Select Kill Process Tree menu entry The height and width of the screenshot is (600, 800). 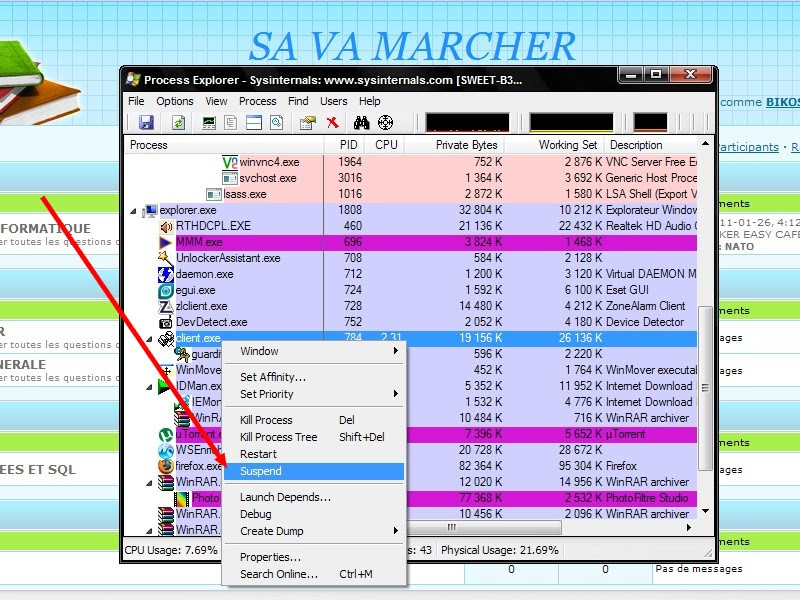pos(314,437)
